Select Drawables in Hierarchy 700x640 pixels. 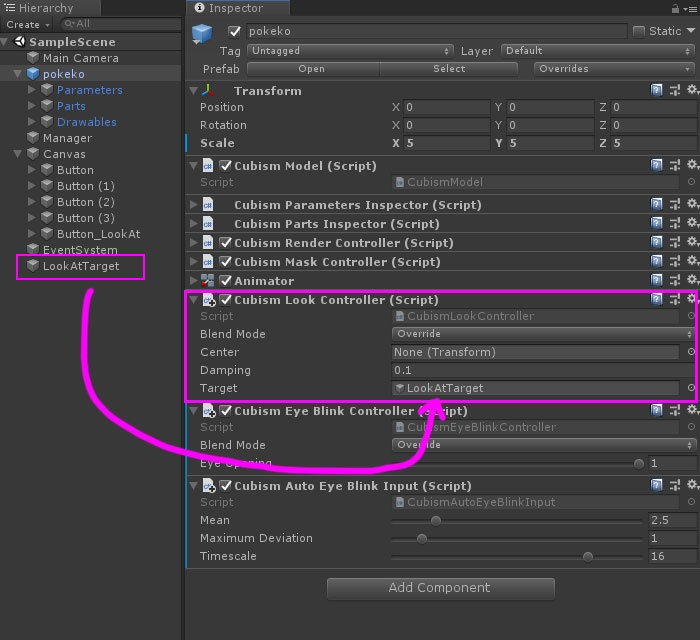tap(87, 122)
